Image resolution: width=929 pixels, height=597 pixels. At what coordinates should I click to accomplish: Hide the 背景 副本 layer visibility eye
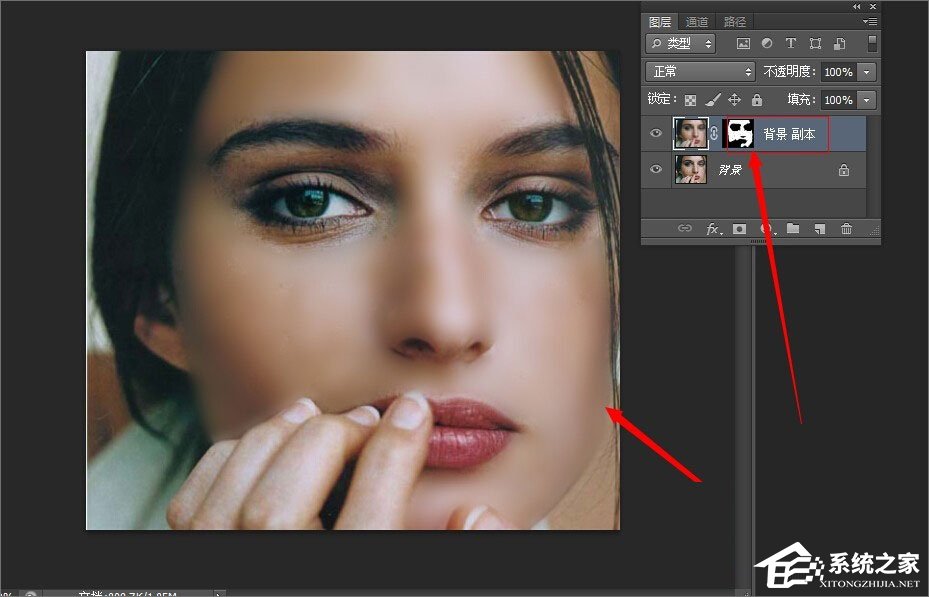[x=656, y=133]
